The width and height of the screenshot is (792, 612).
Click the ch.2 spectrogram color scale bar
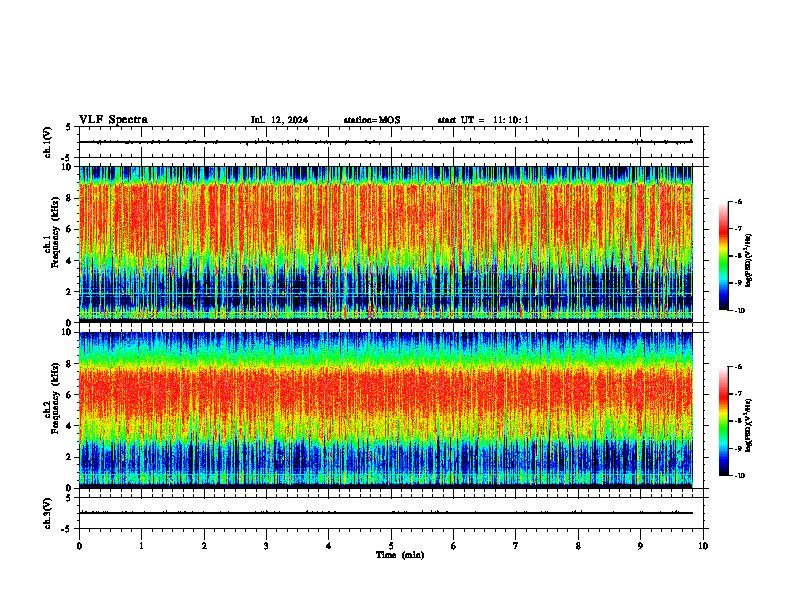[724, 421]
